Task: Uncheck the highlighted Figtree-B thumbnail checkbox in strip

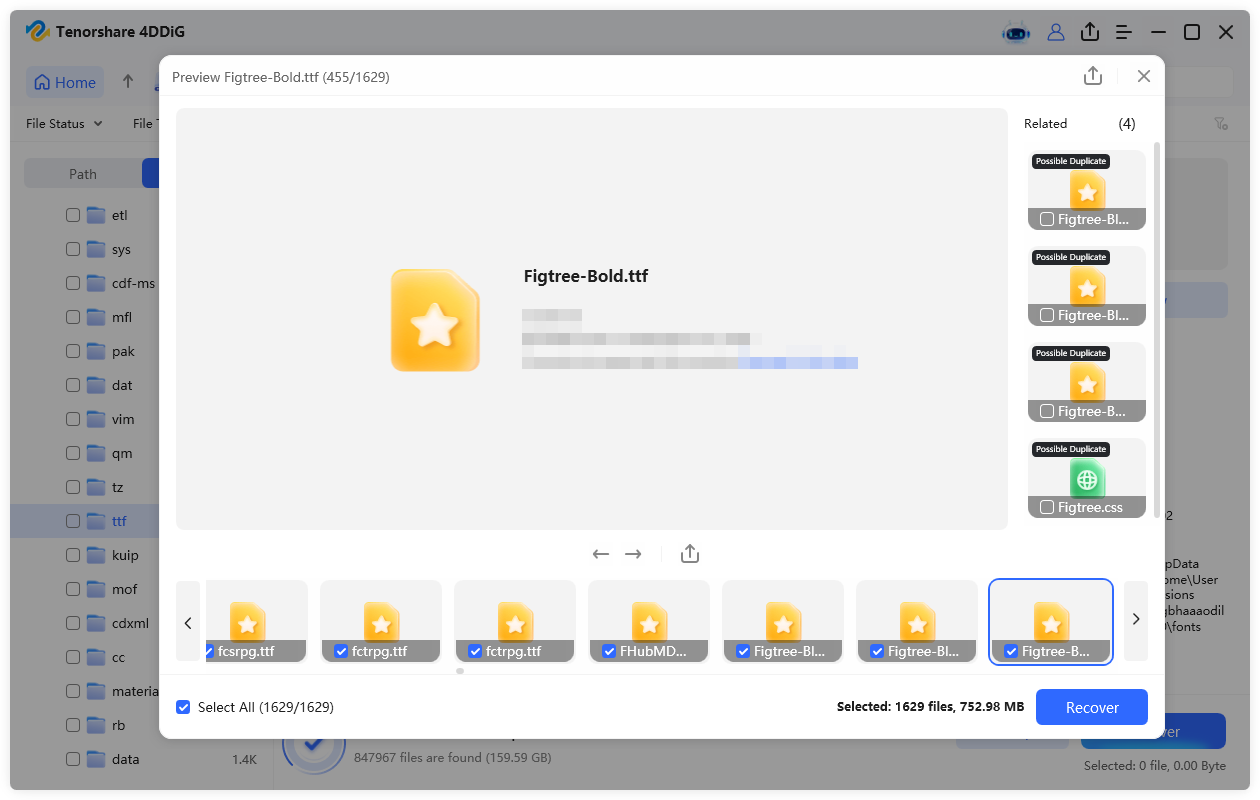Action: point(1011,651)
